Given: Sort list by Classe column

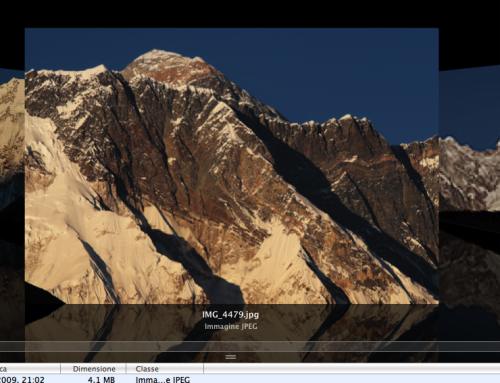Looking at the screenshot, I should click(165, 369).
